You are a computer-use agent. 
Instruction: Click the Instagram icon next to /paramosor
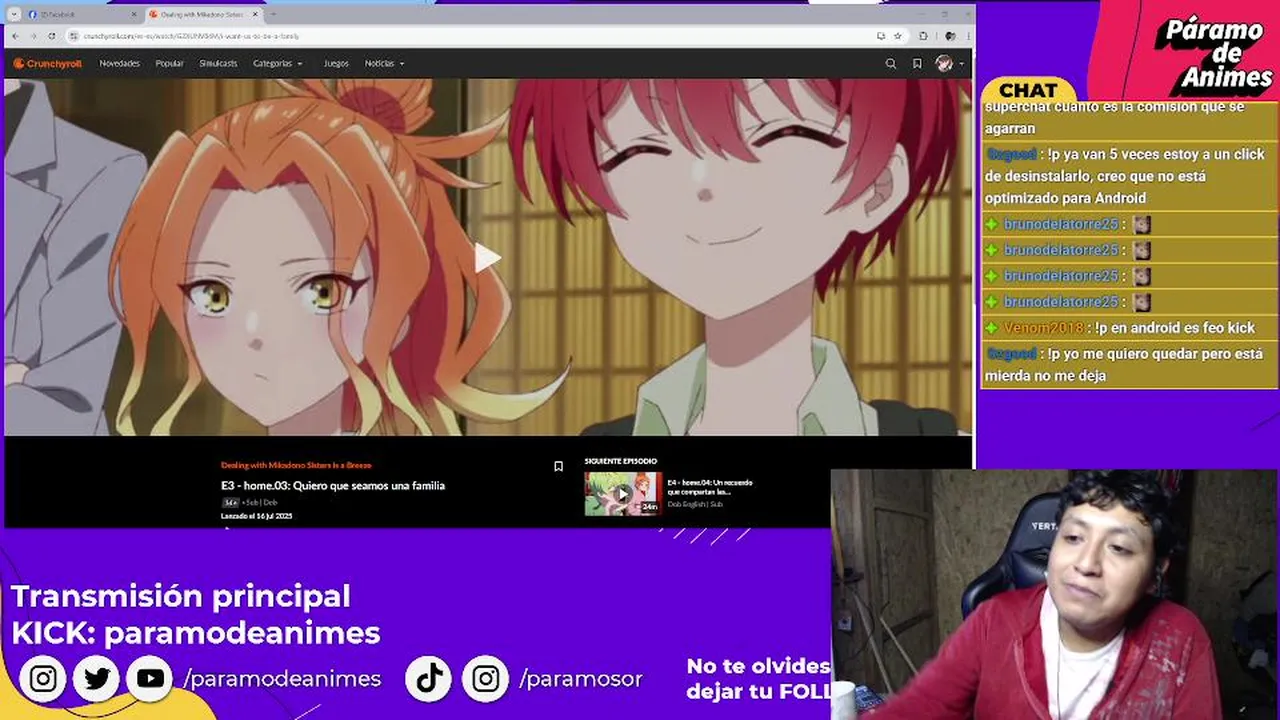pos(486,679)
